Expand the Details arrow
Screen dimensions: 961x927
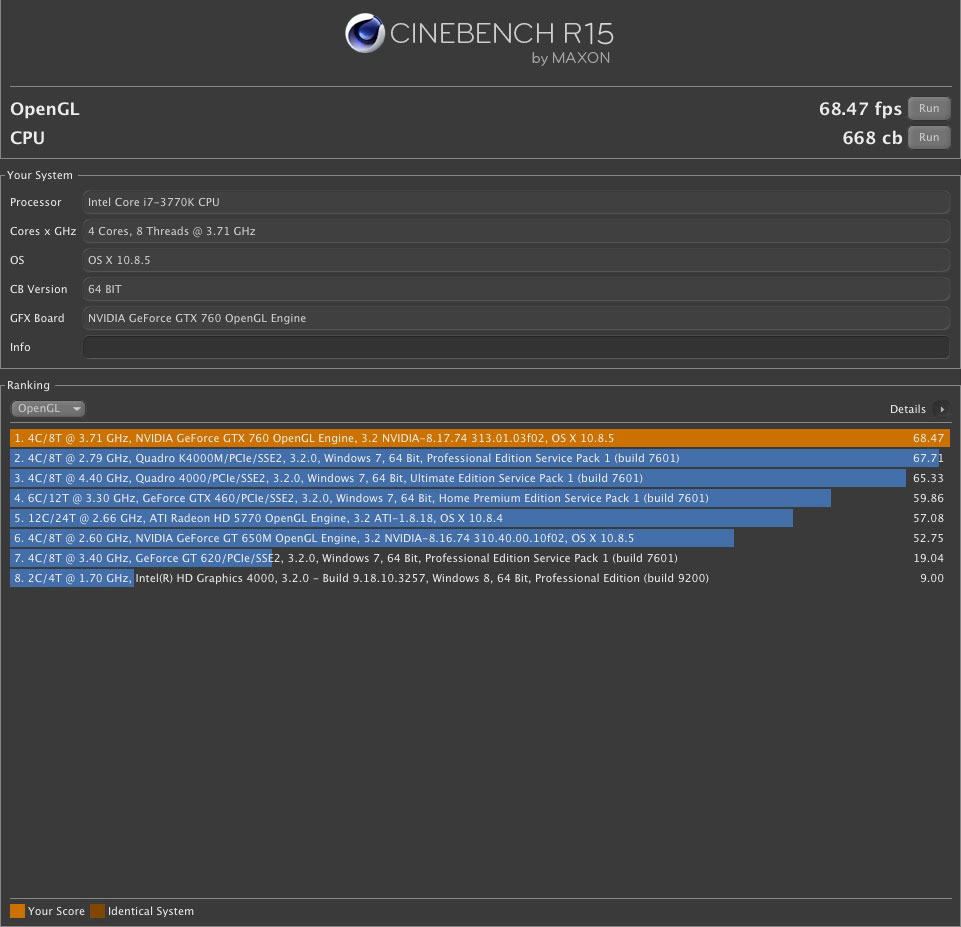click(941, 409)
